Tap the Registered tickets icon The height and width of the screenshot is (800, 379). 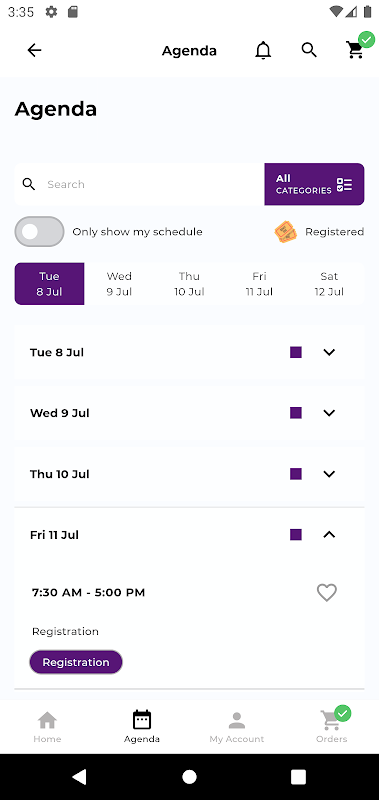286,232
